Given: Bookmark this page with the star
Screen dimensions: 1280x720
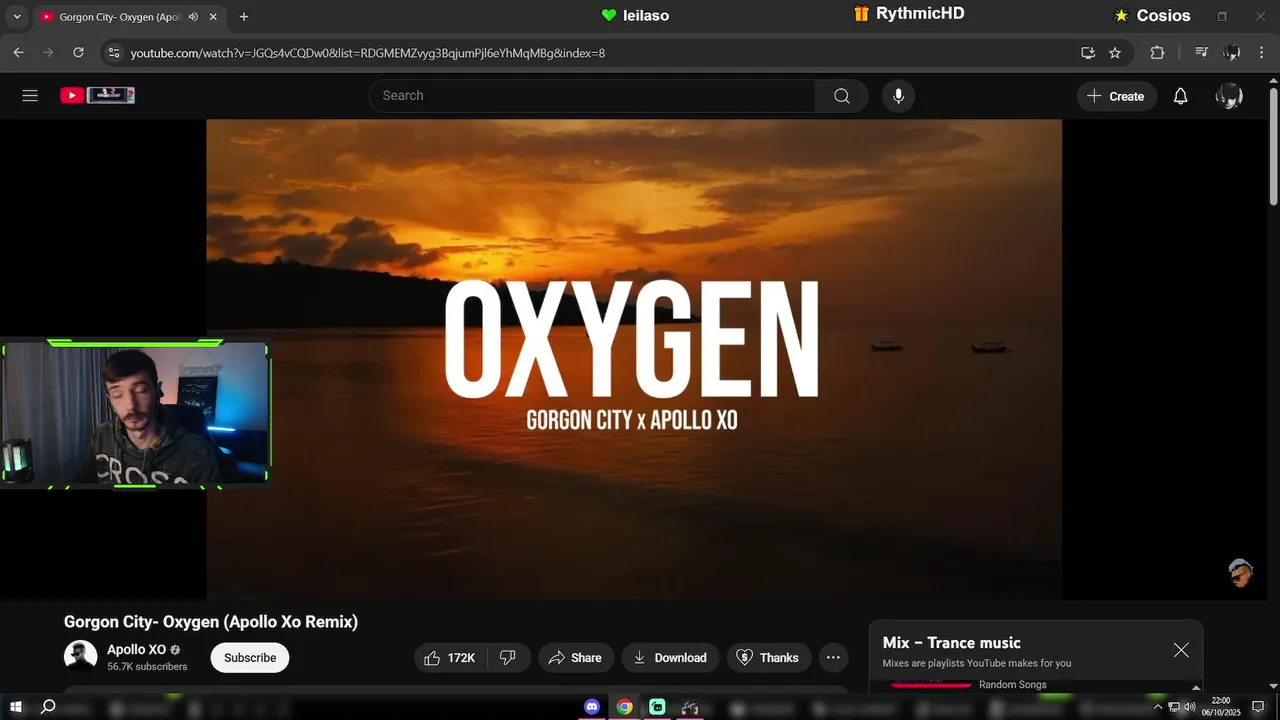Looking at the screenshot, I should pos(1115,53).
